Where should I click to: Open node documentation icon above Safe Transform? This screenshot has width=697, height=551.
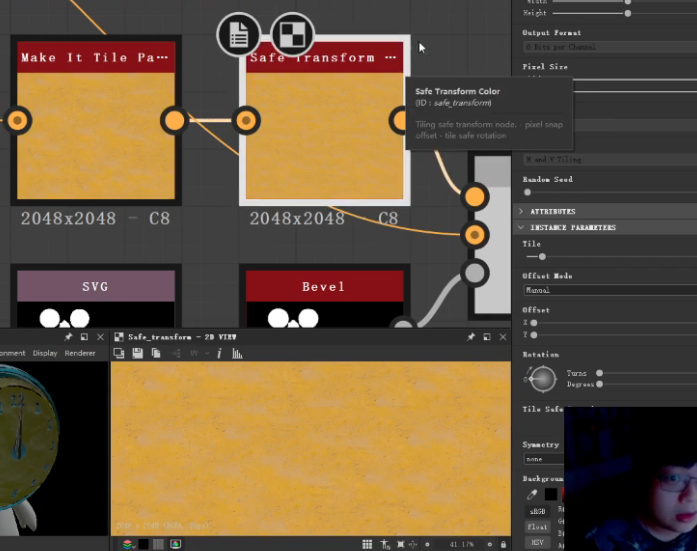tap(239, 34)
